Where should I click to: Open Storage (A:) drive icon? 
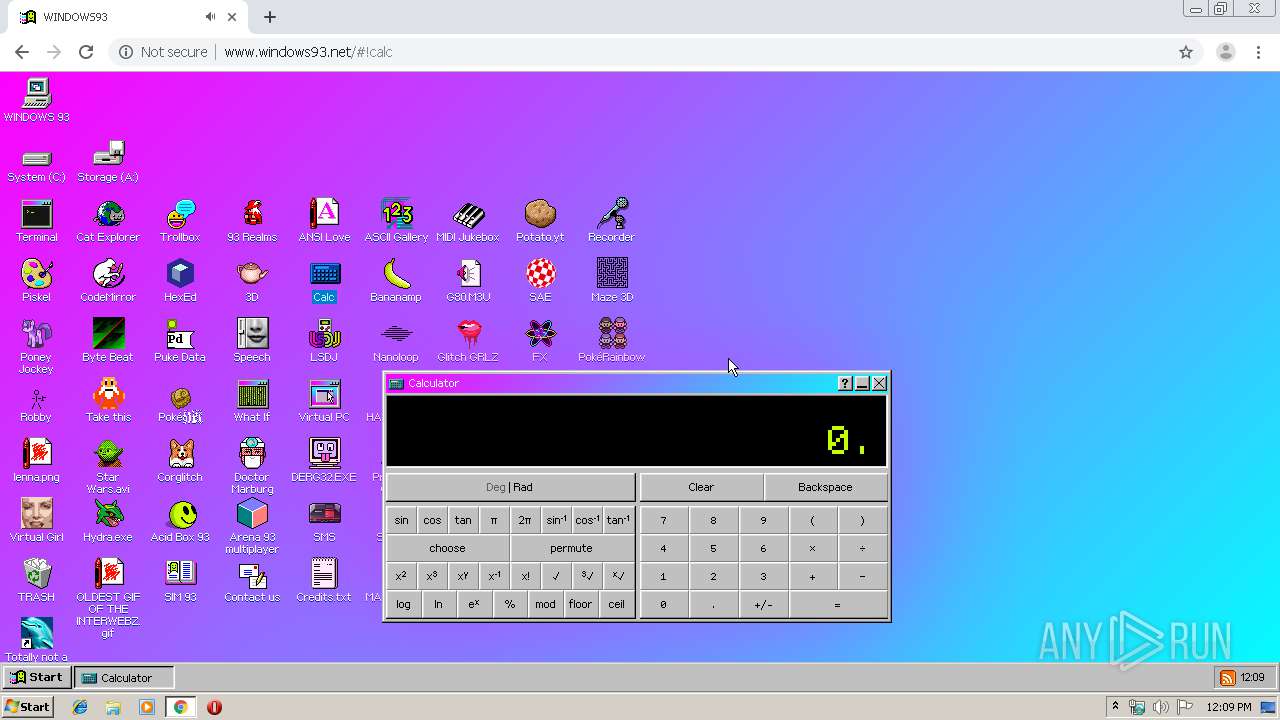(108, 163)
